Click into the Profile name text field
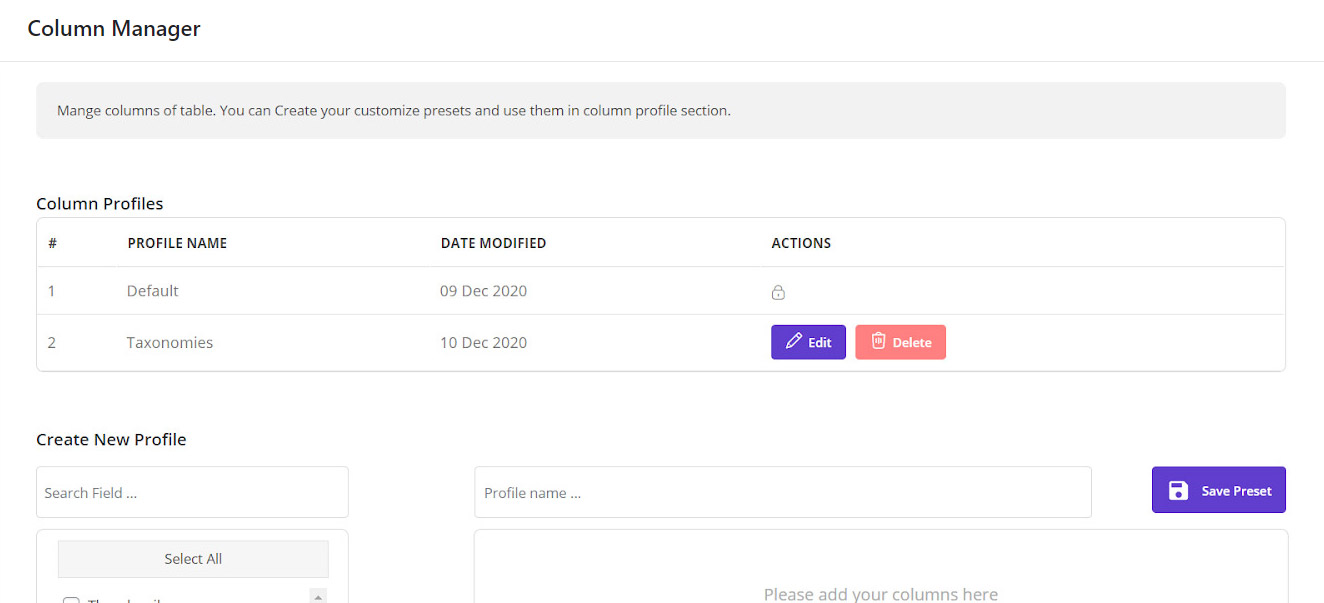Viewport: 1324px width, 603px height. pyautogui.click(x=782, y=492)
